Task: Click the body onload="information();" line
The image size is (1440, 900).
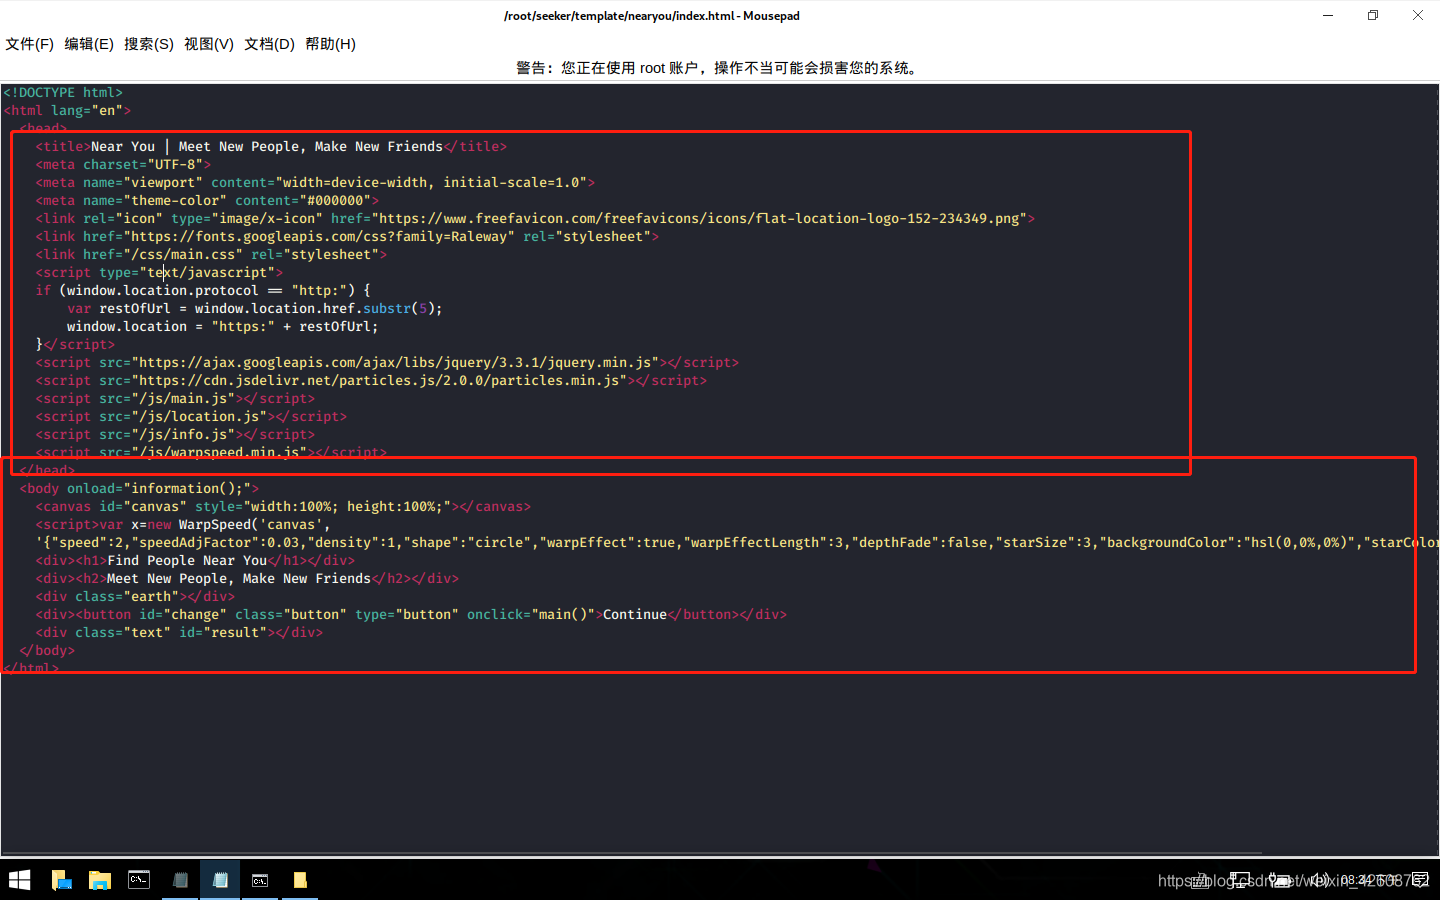Action: [x=139, y=489]
